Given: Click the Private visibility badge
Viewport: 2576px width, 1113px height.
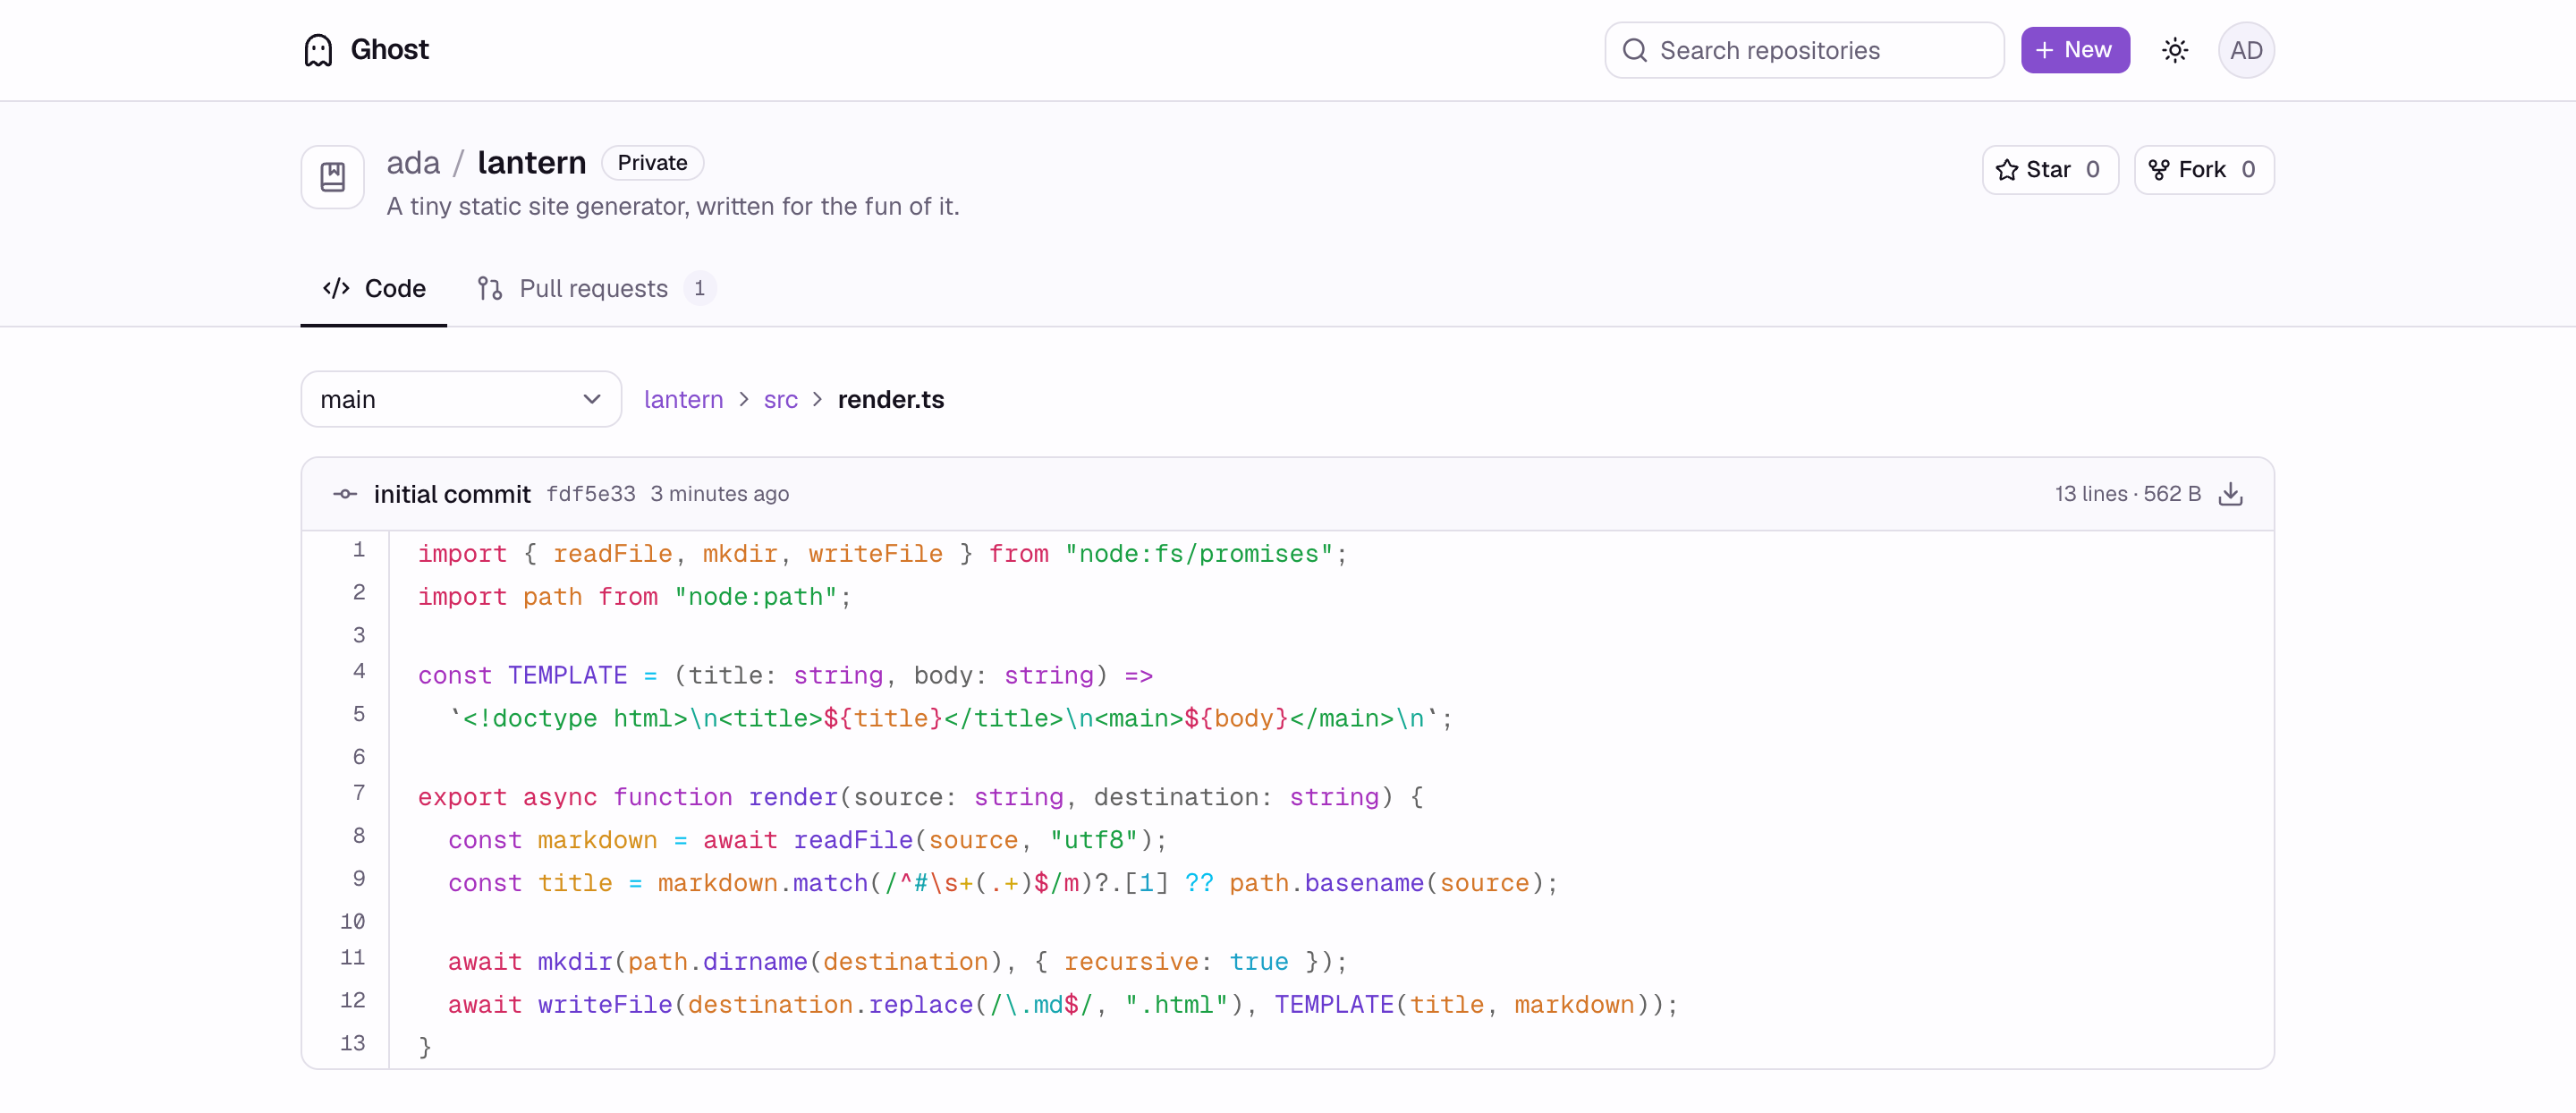Looking at the screenshot, I should [652, 163].
